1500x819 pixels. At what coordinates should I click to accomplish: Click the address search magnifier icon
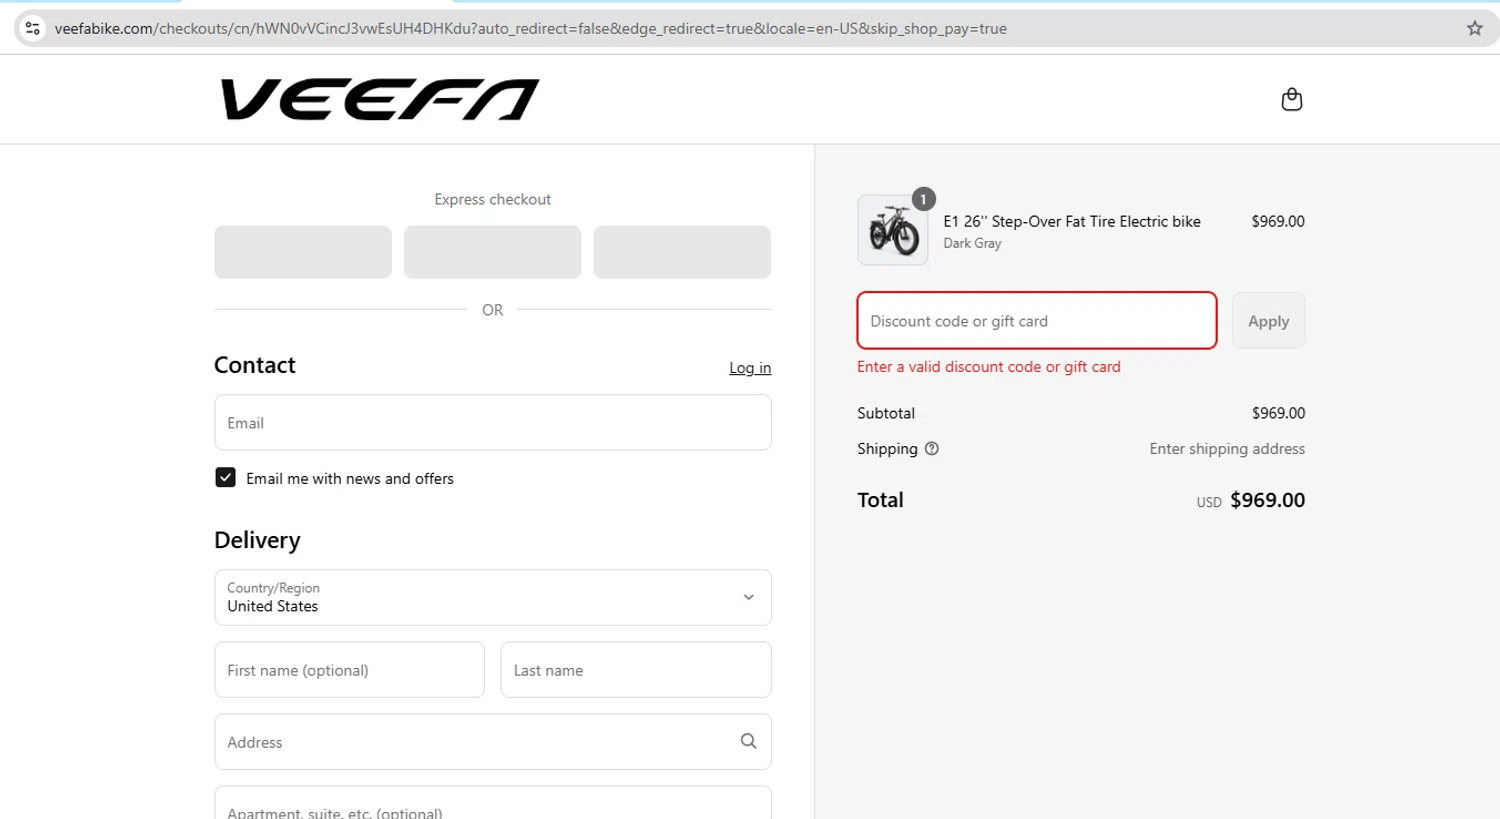[748, 741]
